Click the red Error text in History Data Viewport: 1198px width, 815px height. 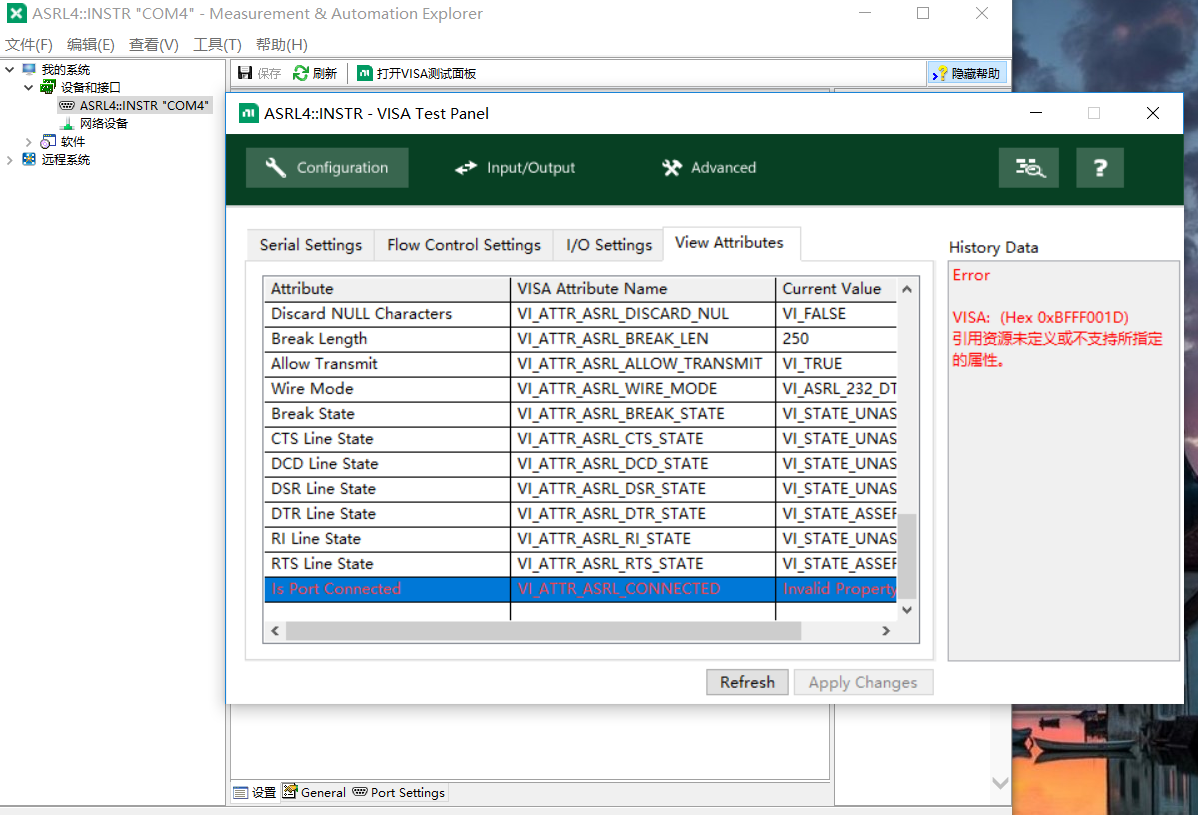click(x=971, y=275)
